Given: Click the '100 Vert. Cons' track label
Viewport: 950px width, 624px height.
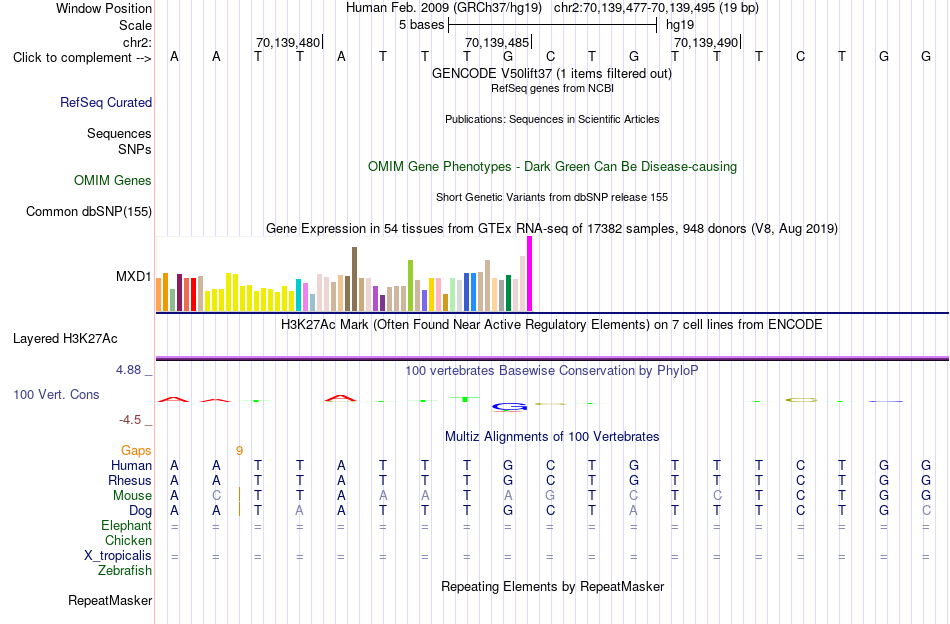Looking at the screenshot, I should coord(56,394).
